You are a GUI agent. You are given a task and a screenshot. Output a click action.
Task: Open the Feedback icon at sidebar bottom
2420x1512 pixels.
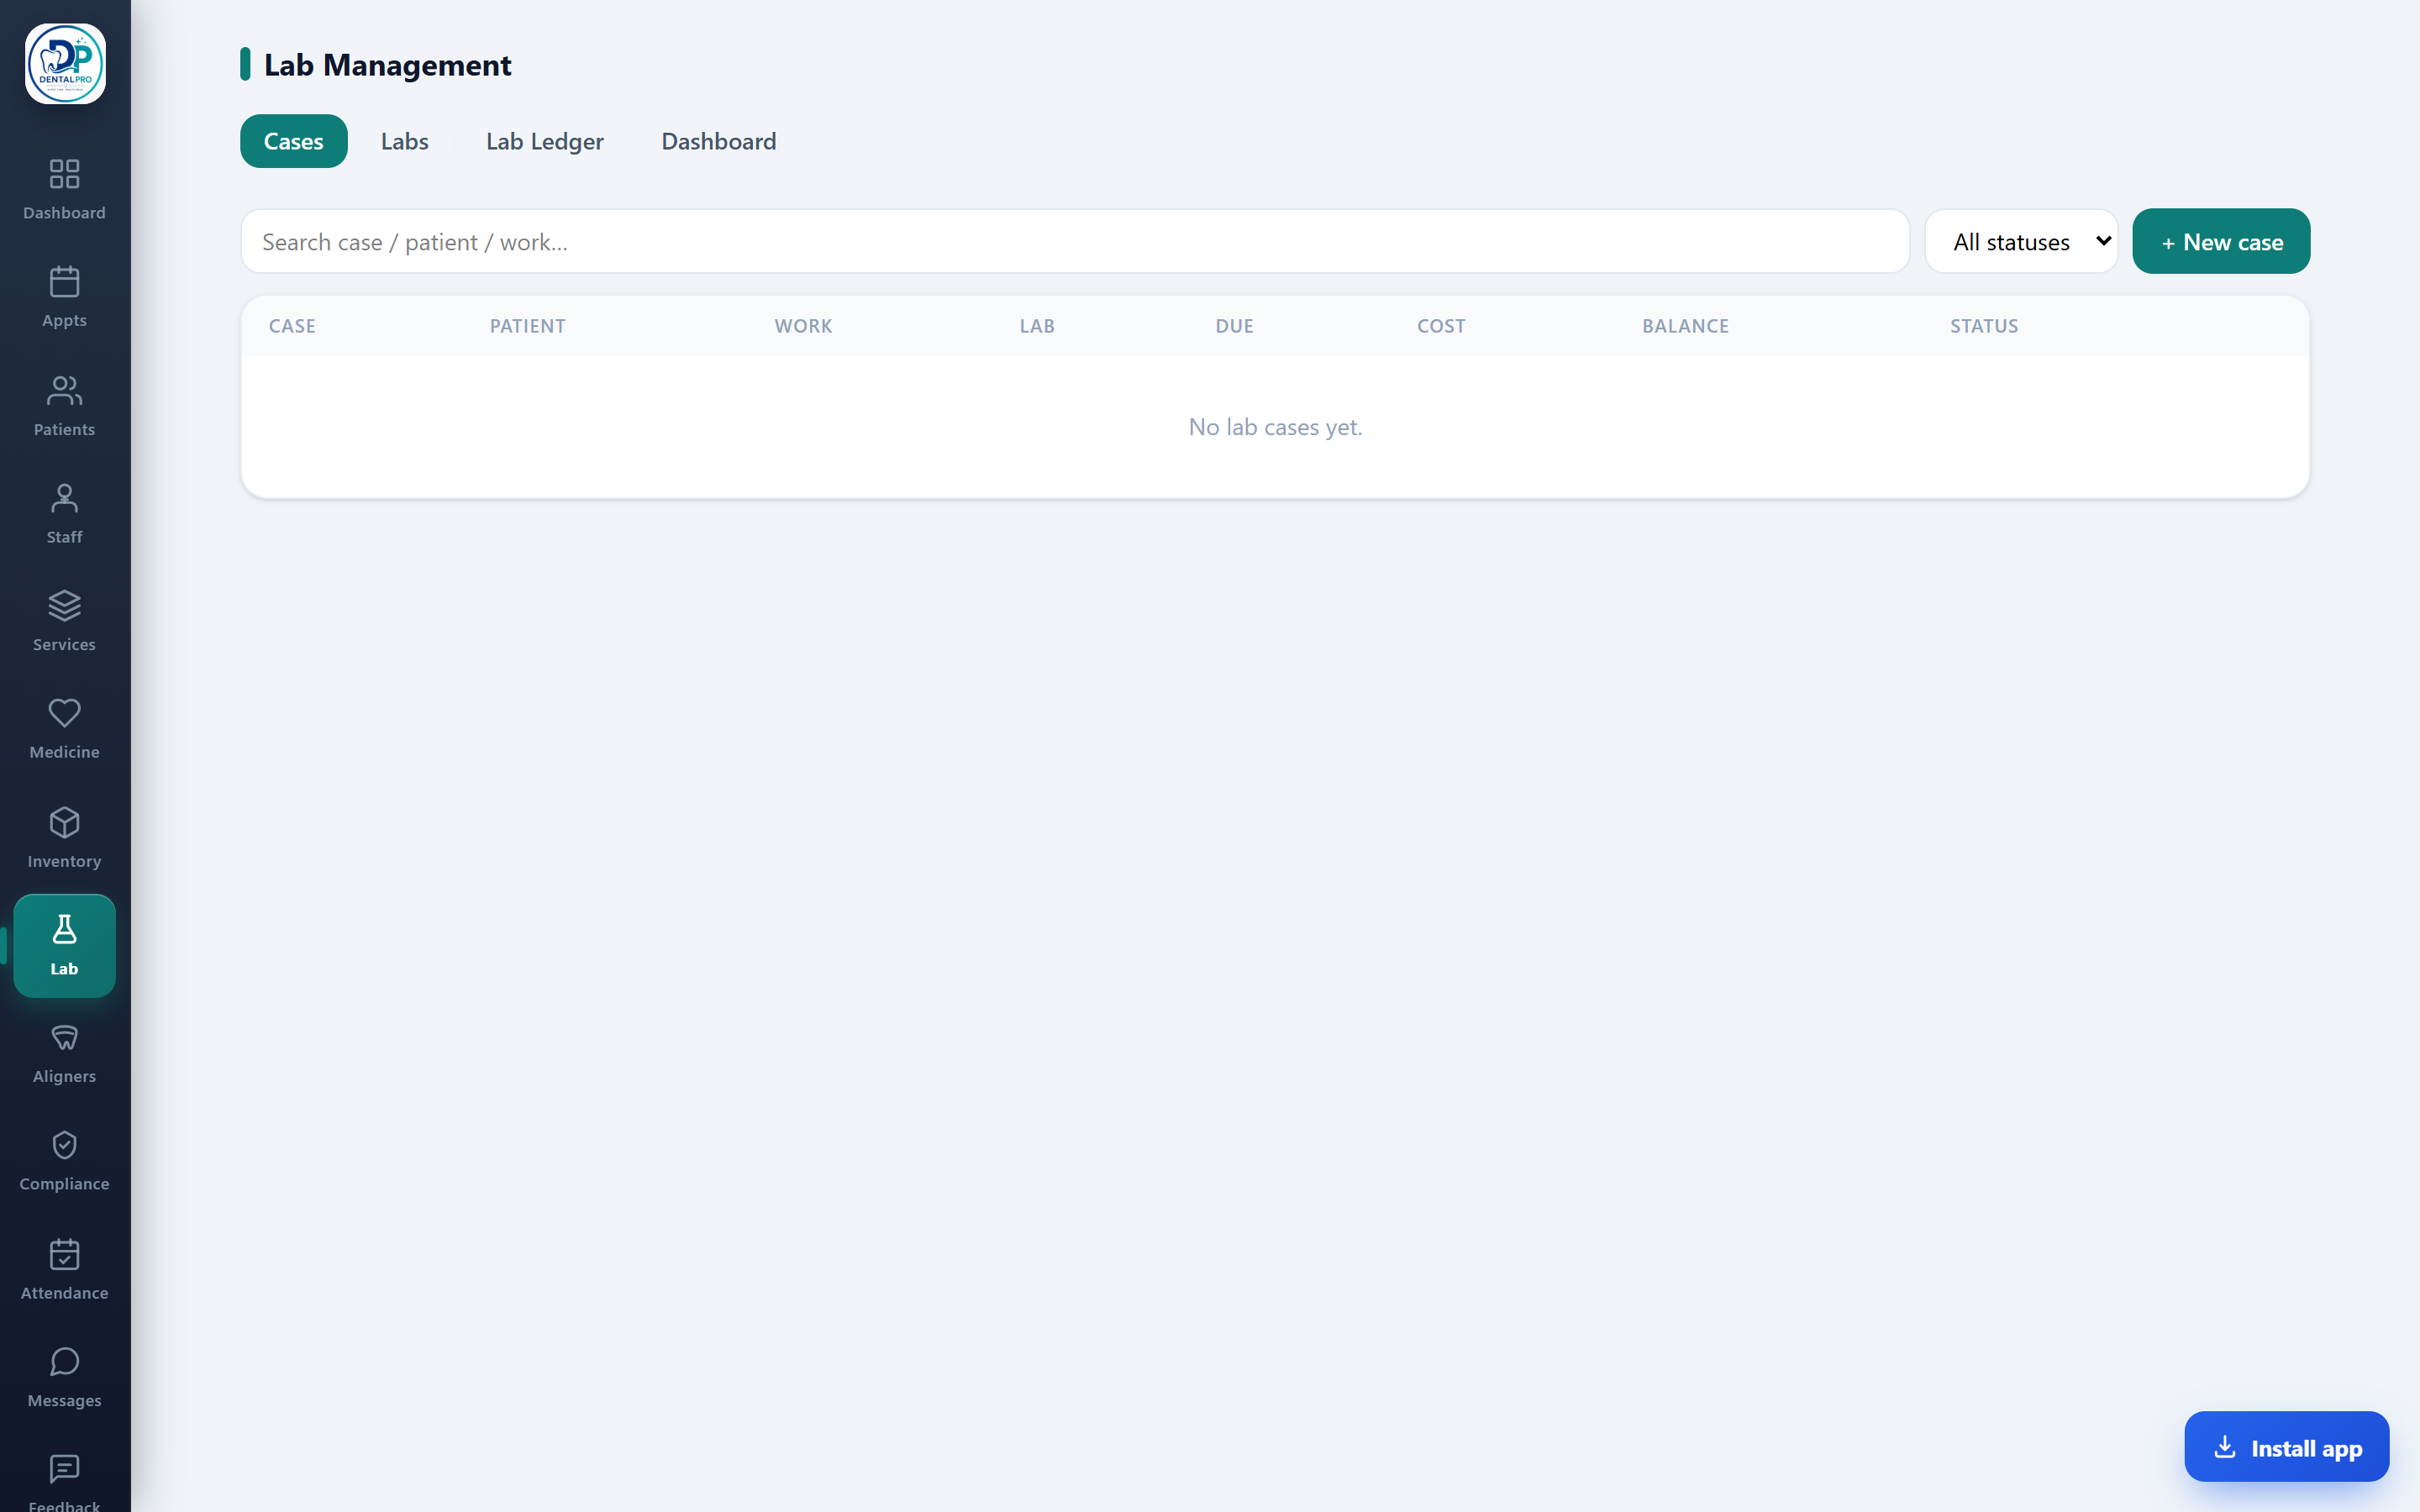coord(64,1470)
